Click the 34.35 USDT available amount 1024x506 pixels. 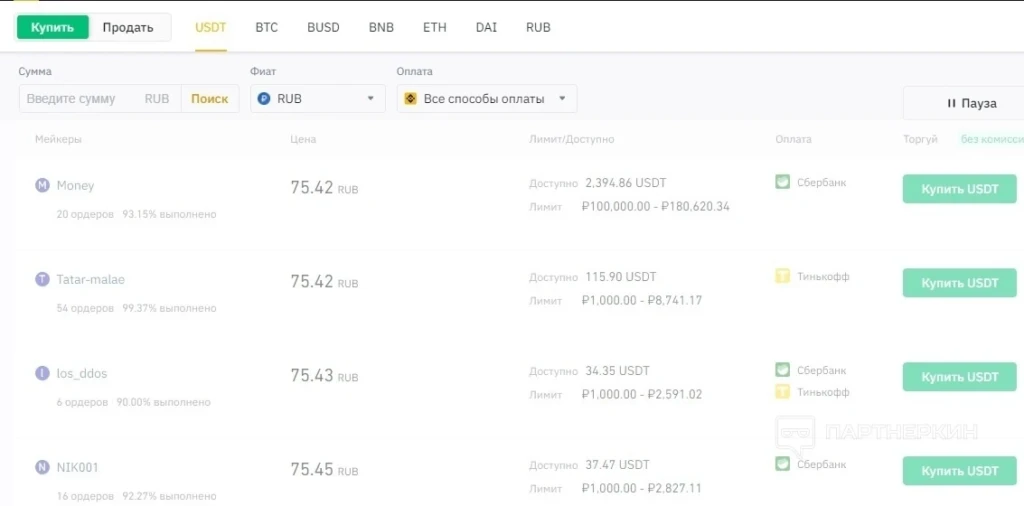(618, 371)
